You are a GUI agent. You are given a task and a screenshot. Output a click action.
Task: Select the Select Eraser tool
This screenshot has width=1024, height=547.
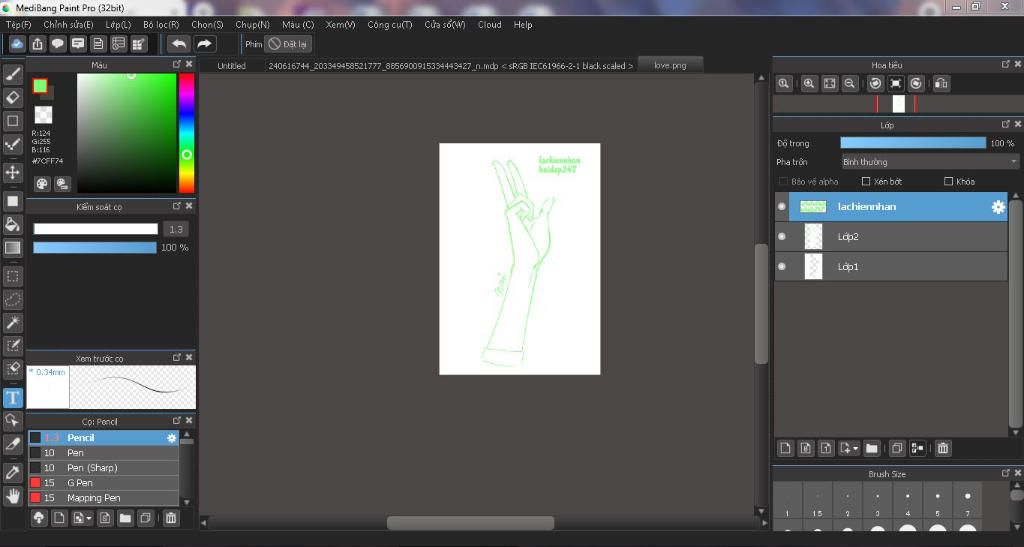(12, 368)
